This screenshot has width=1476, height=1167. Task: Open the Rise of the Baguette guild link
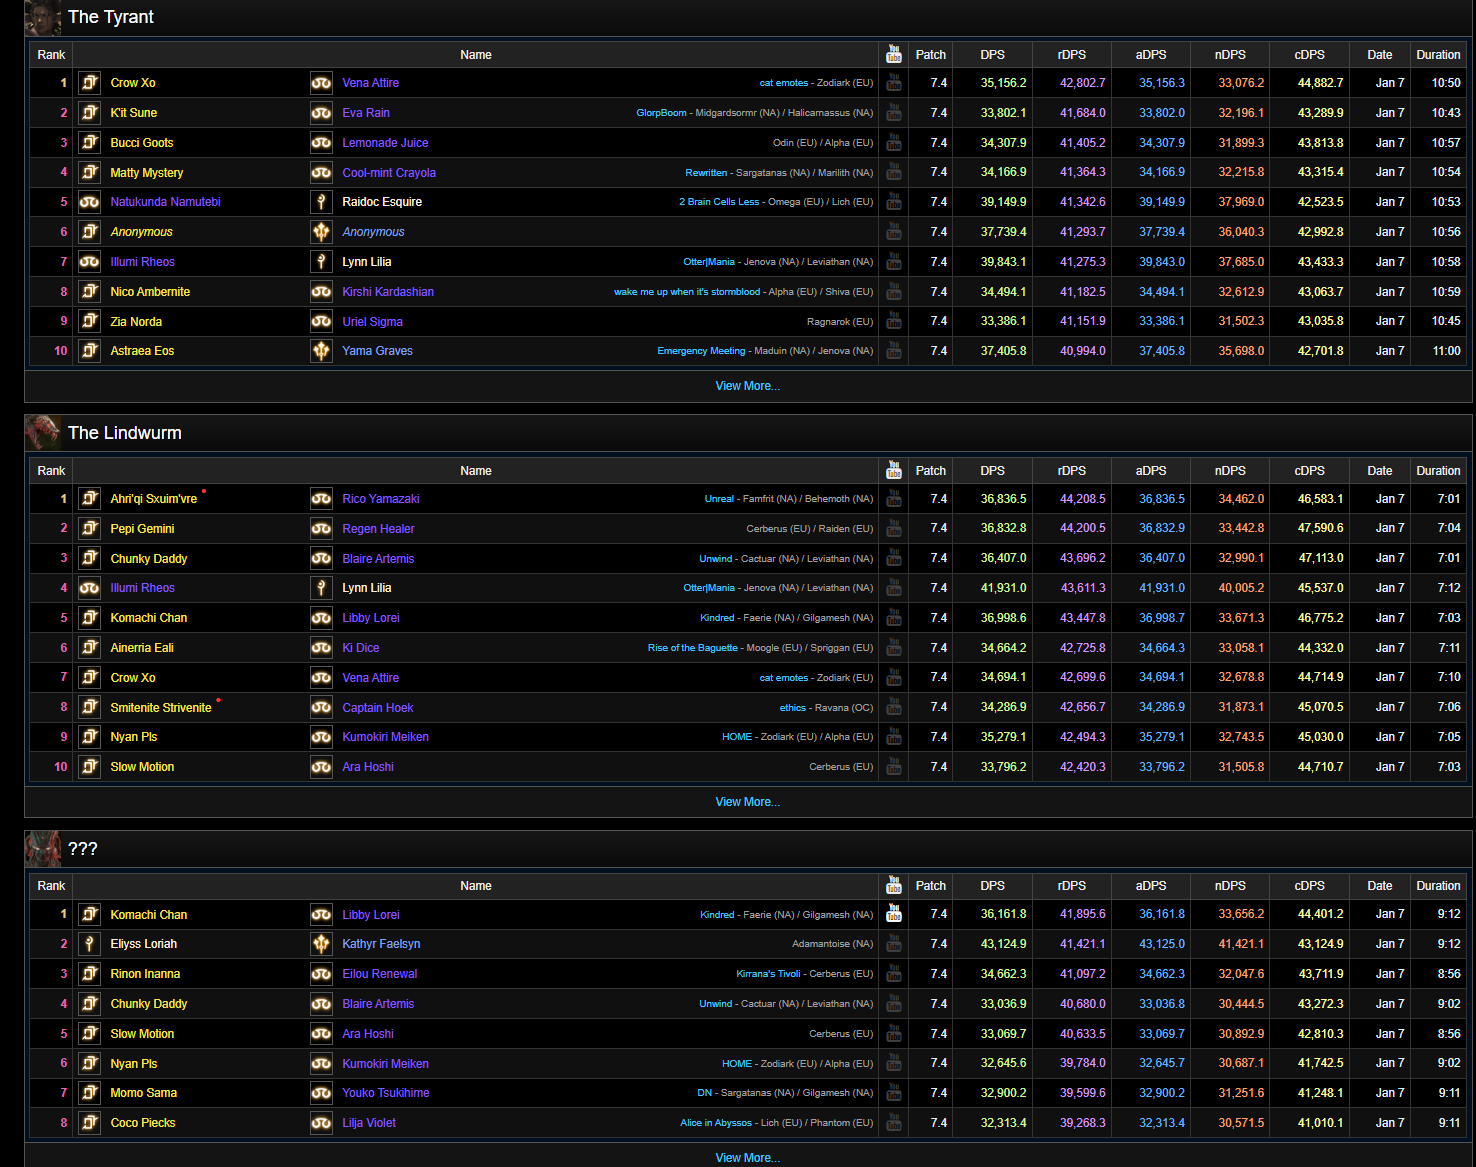coord(692,648)
